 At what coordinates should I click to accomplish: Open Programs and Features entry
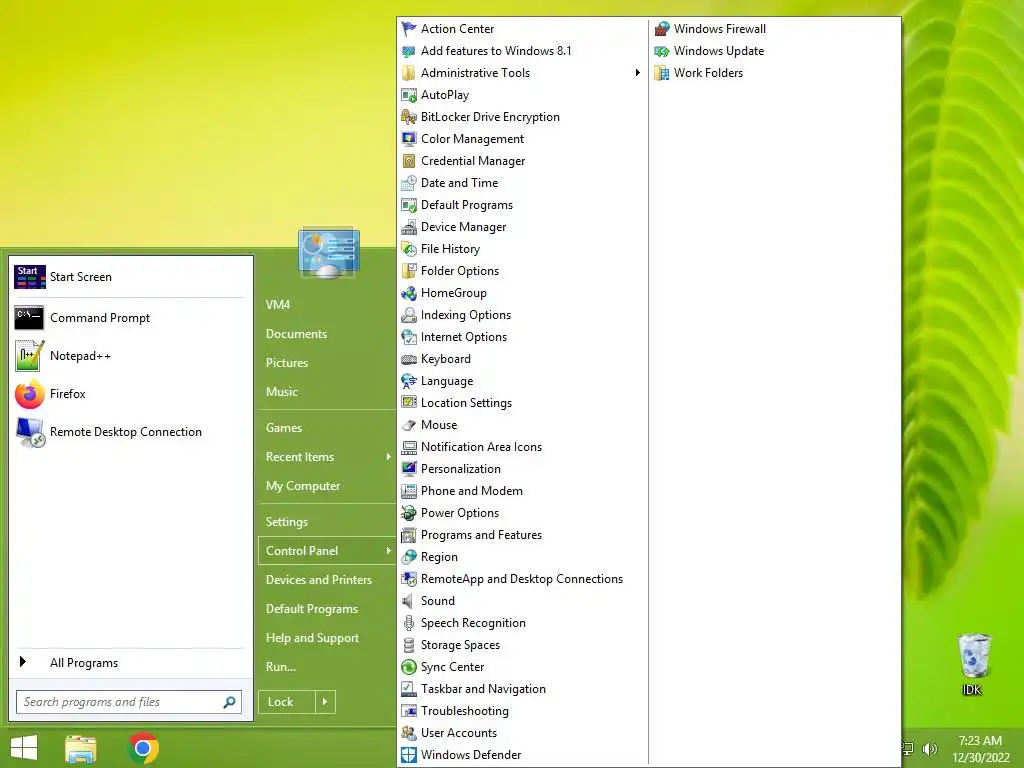[481, 535]
